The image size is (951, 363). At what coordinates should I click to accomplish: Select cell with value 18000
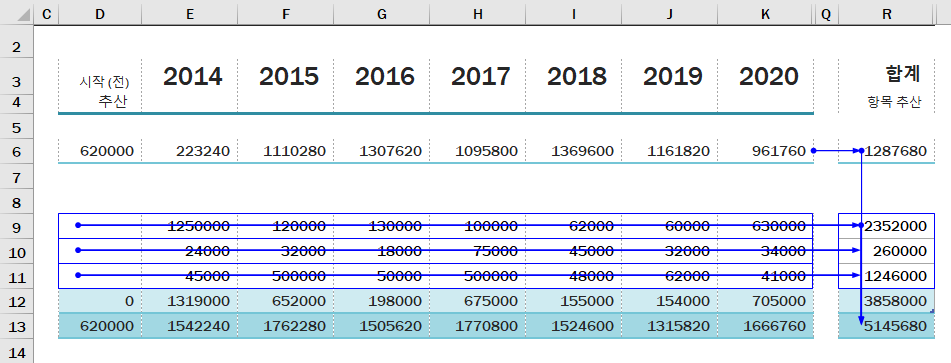[381, 251]
